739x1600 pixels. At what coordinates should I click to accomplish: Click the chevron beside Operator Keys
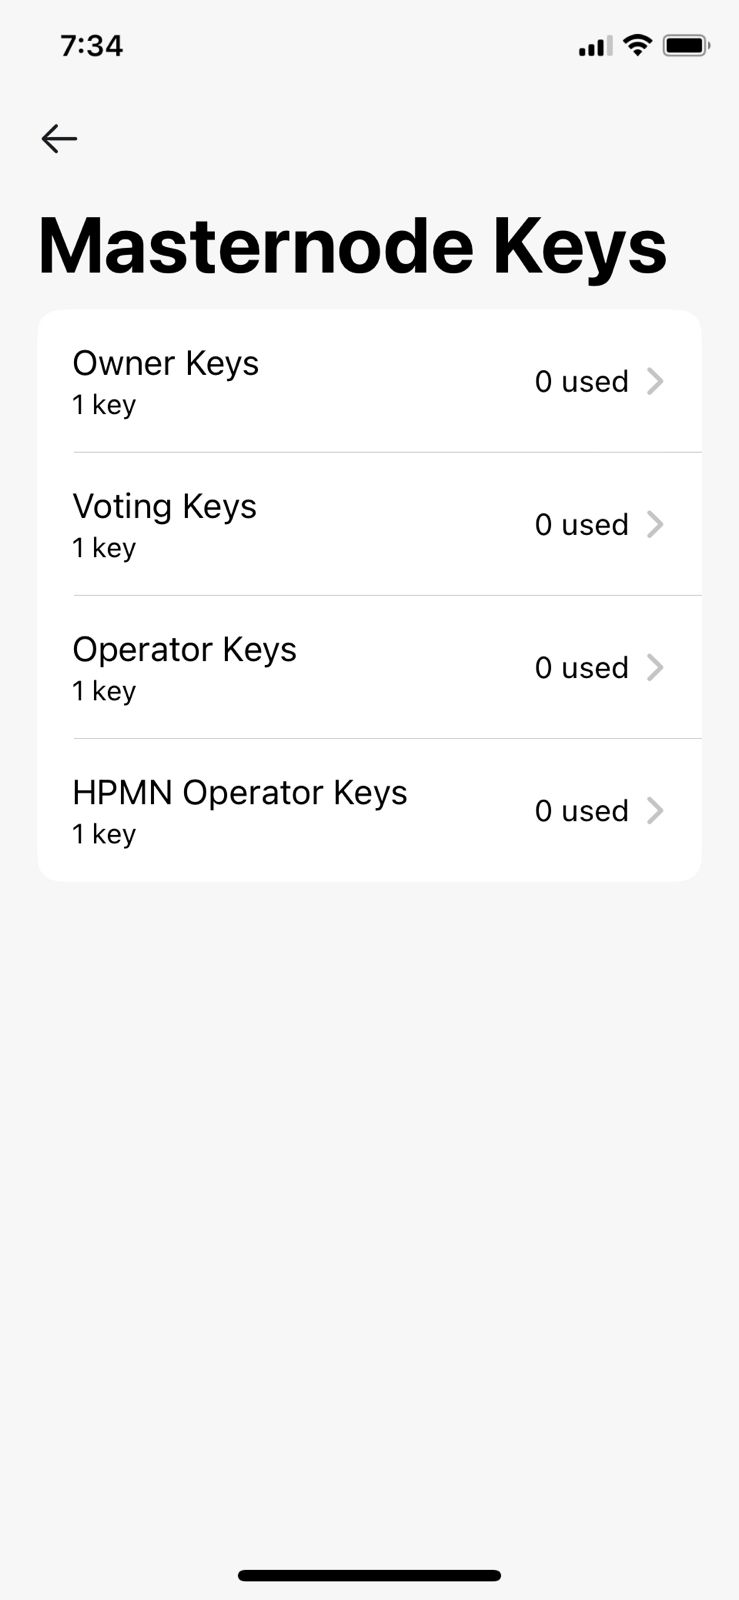pyautogui.click(x=655, y=667)
